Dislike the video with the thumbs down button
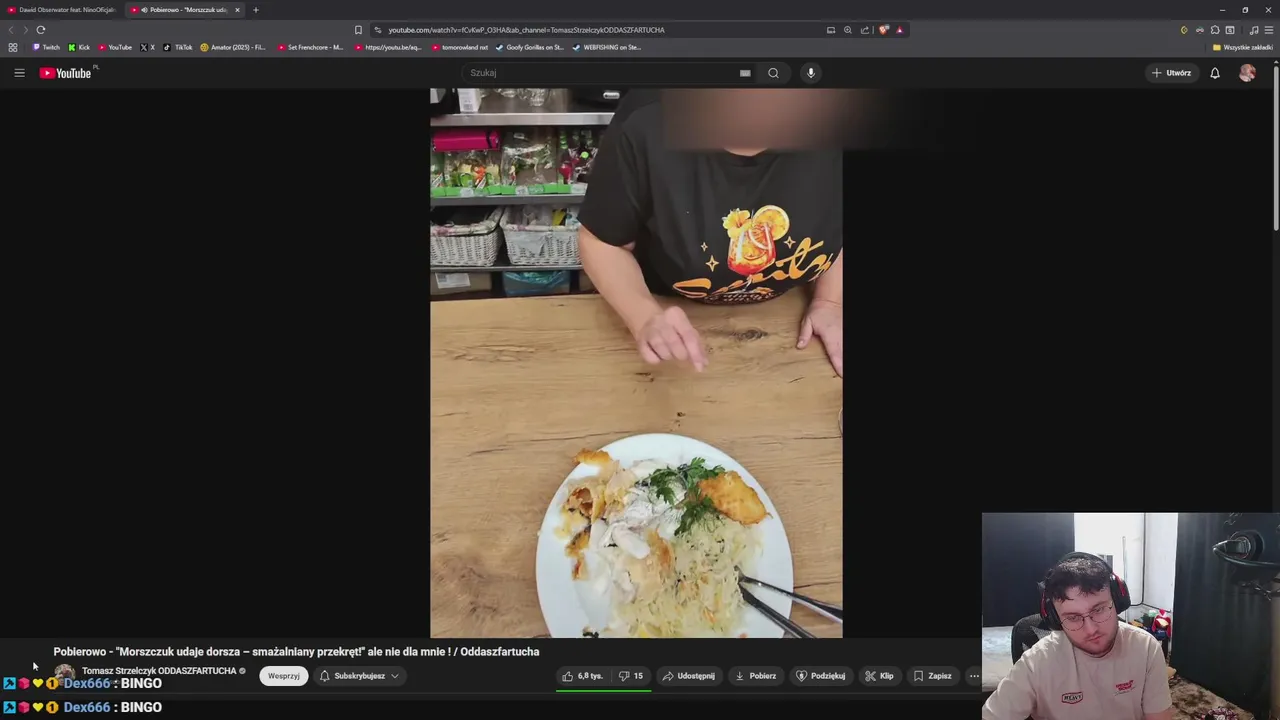 631,676
